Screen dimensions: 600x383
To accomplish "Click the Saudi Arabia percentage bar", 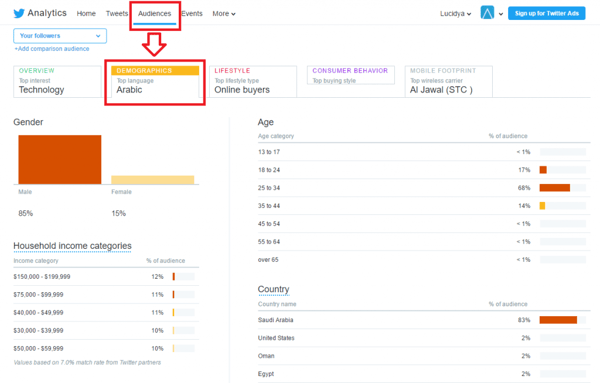I will (558, 320).
